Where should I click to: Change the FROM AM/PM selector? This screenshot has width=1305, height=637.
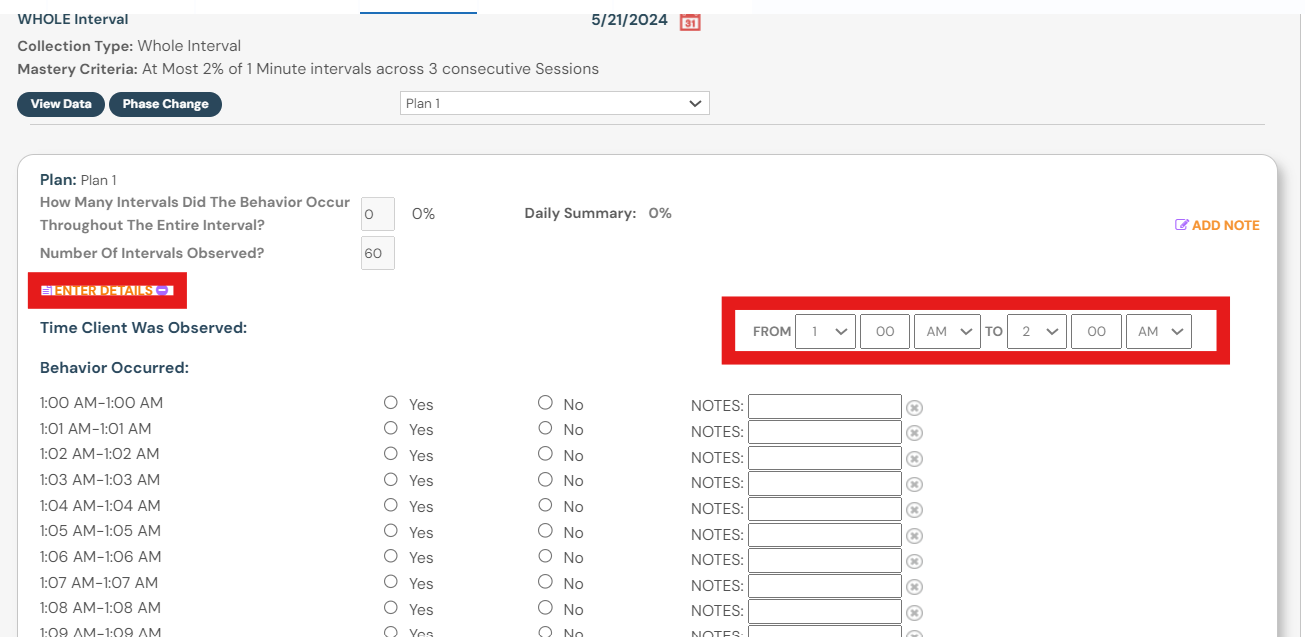click(x=946, y=332)
